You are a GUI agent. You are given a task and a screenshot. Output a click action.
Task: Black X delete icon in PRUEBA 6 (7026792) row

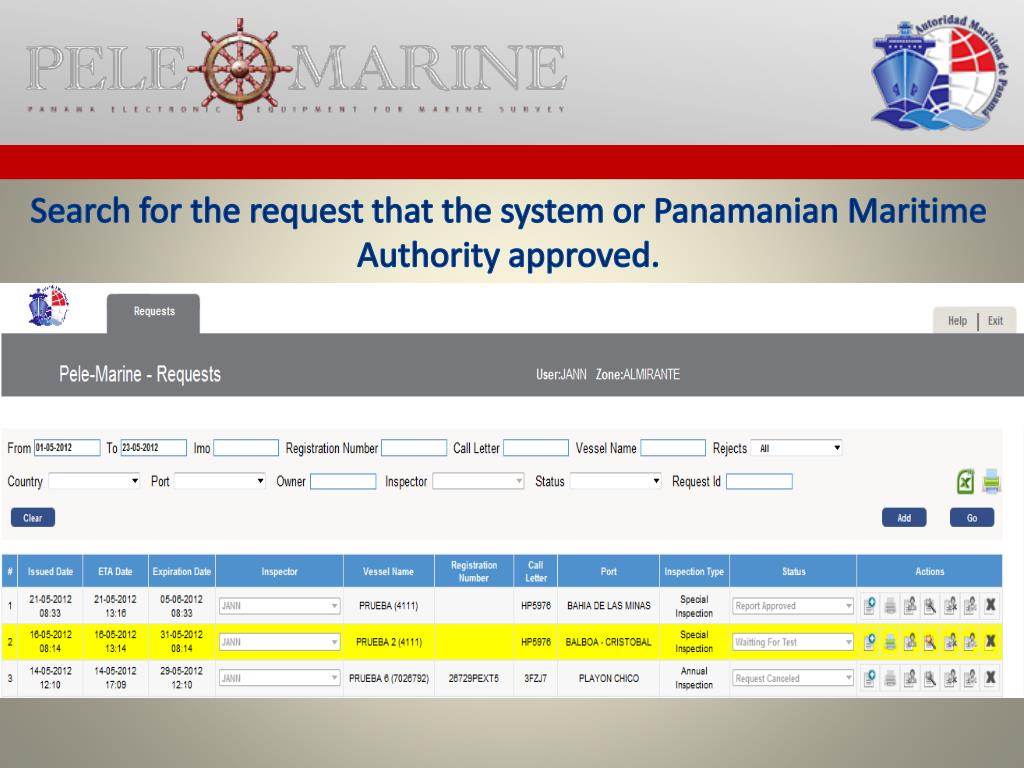tap(990, 678)
